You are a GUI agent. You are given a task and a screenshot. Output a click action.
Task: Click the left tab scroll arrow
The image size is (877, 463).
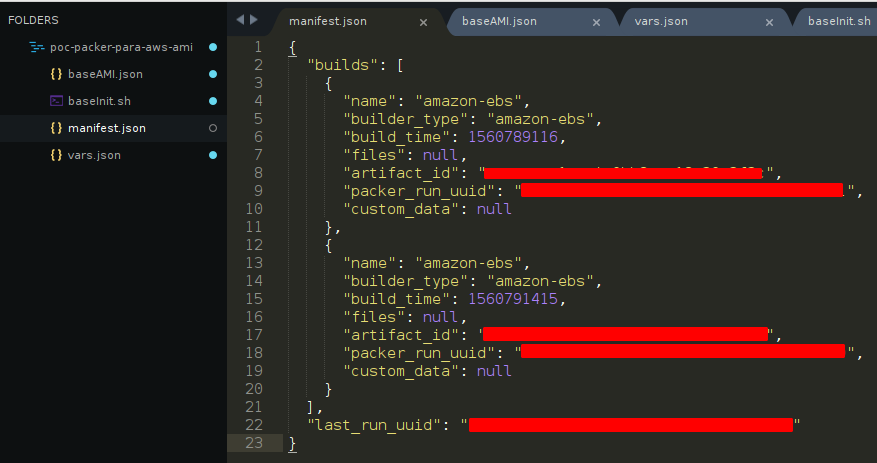click(x=240, y=20)
